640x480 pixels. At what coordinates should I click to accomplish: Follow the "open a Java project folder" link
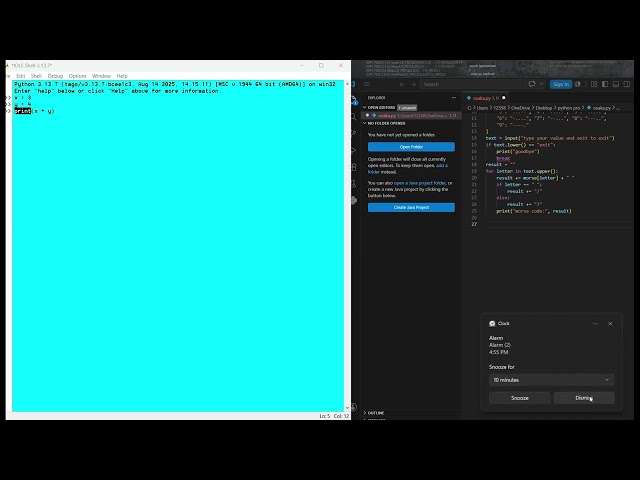coord(420,183)
